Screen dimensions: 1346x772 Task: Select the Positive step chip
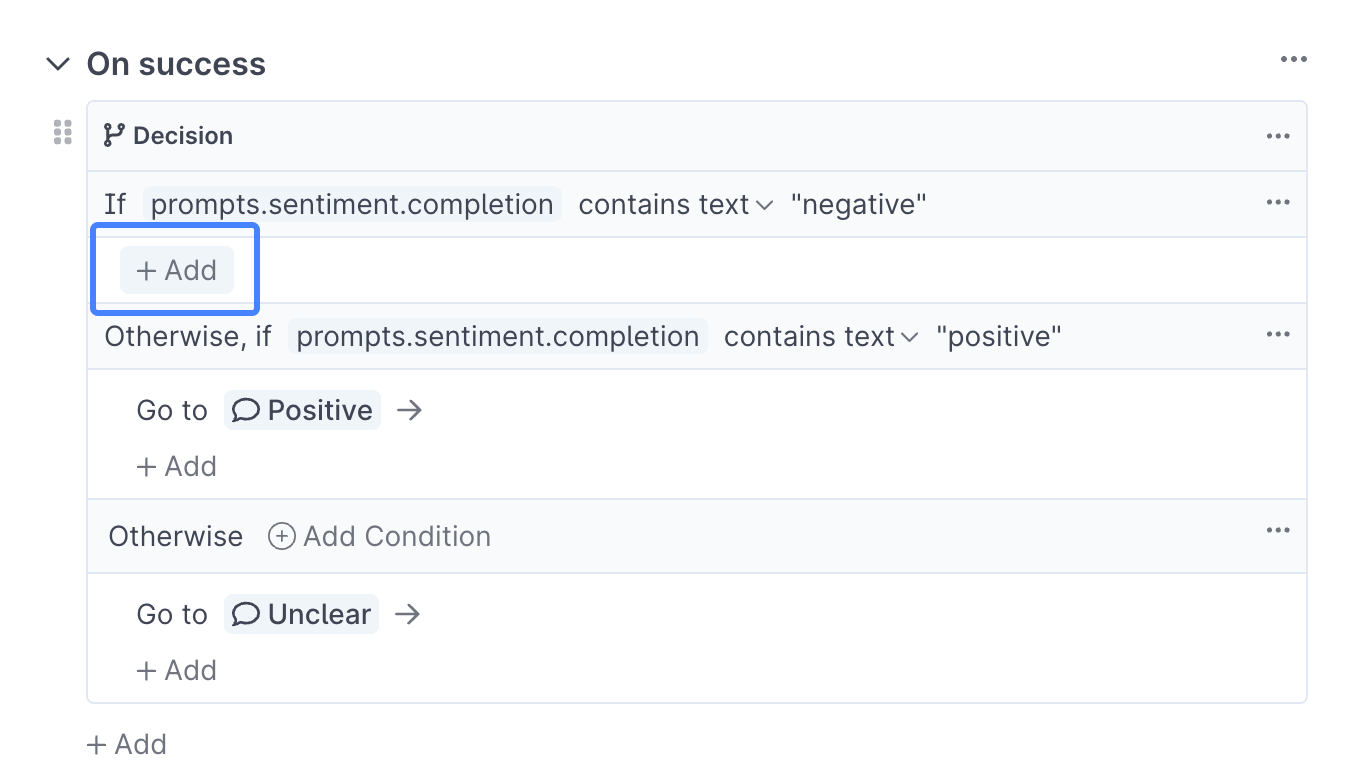(302, 410)
